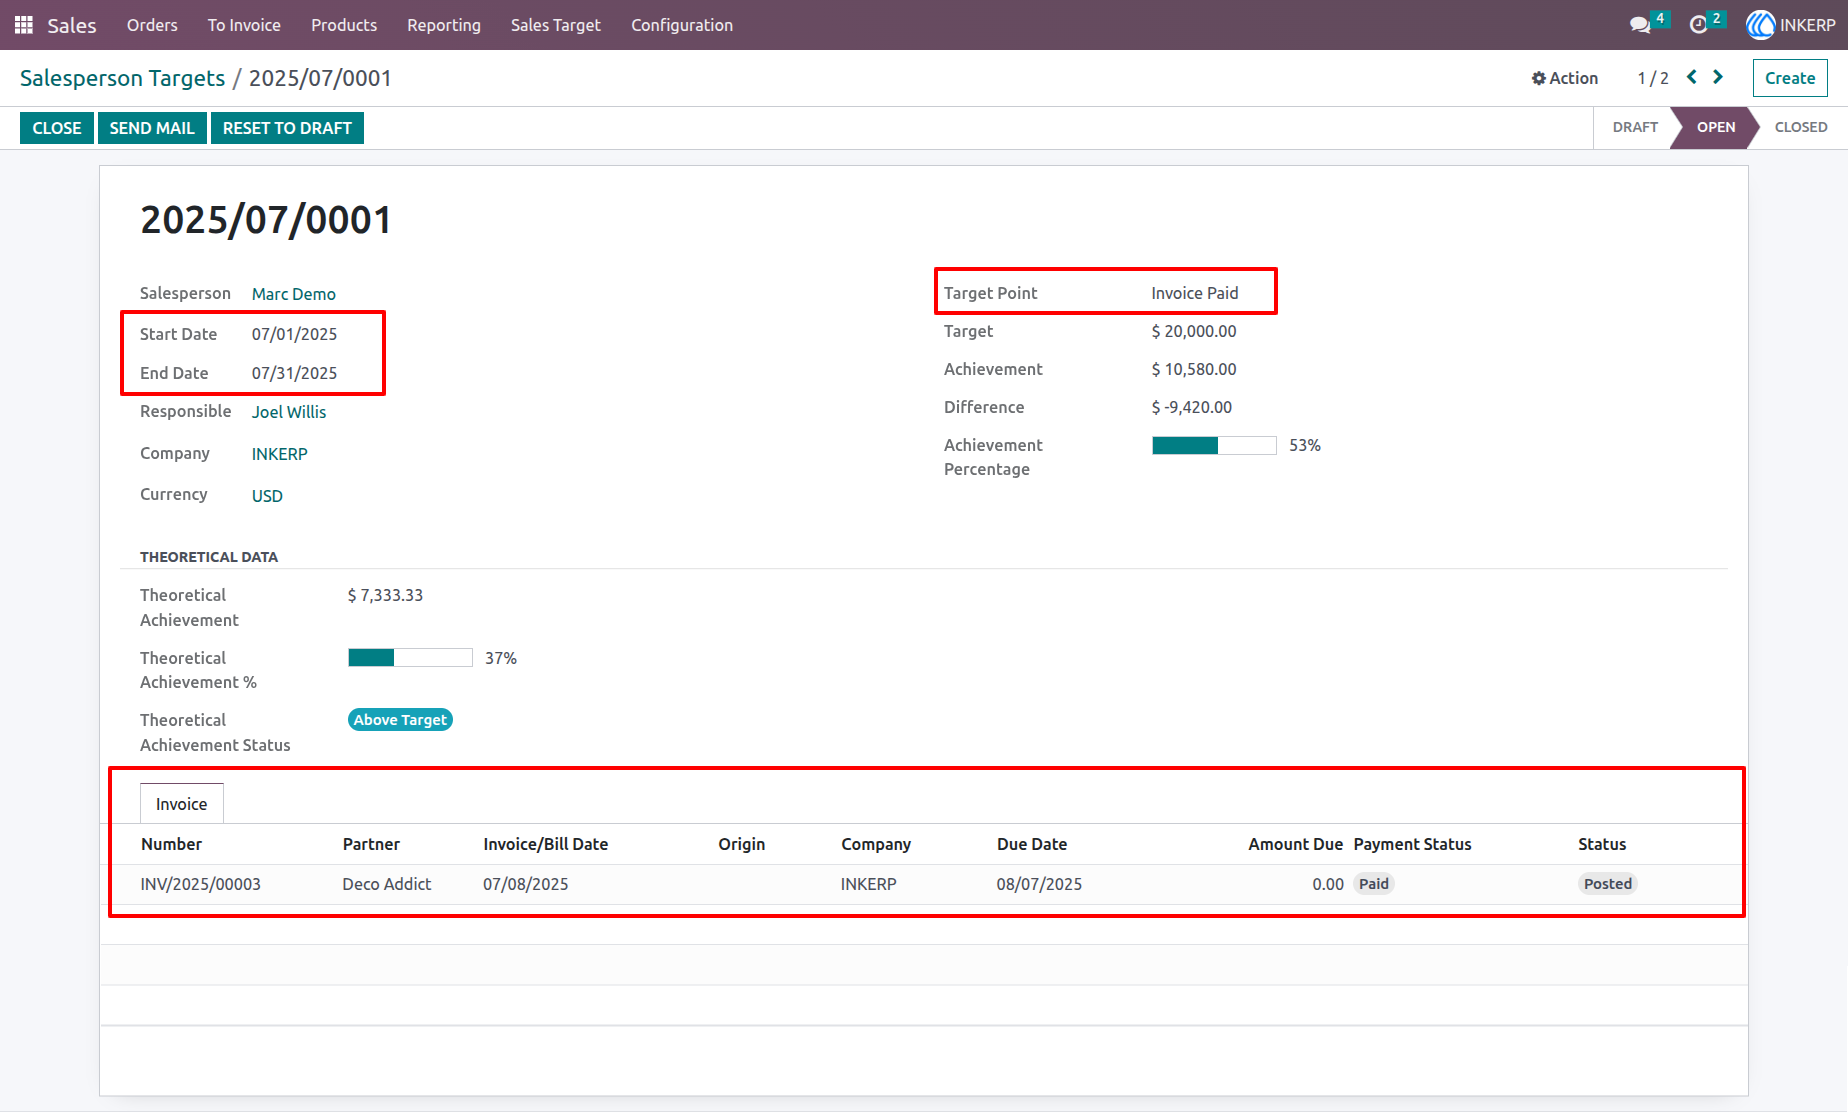Open the Sales Target menu
The width and height of the screenshot is (1848, 1113).
556,25
